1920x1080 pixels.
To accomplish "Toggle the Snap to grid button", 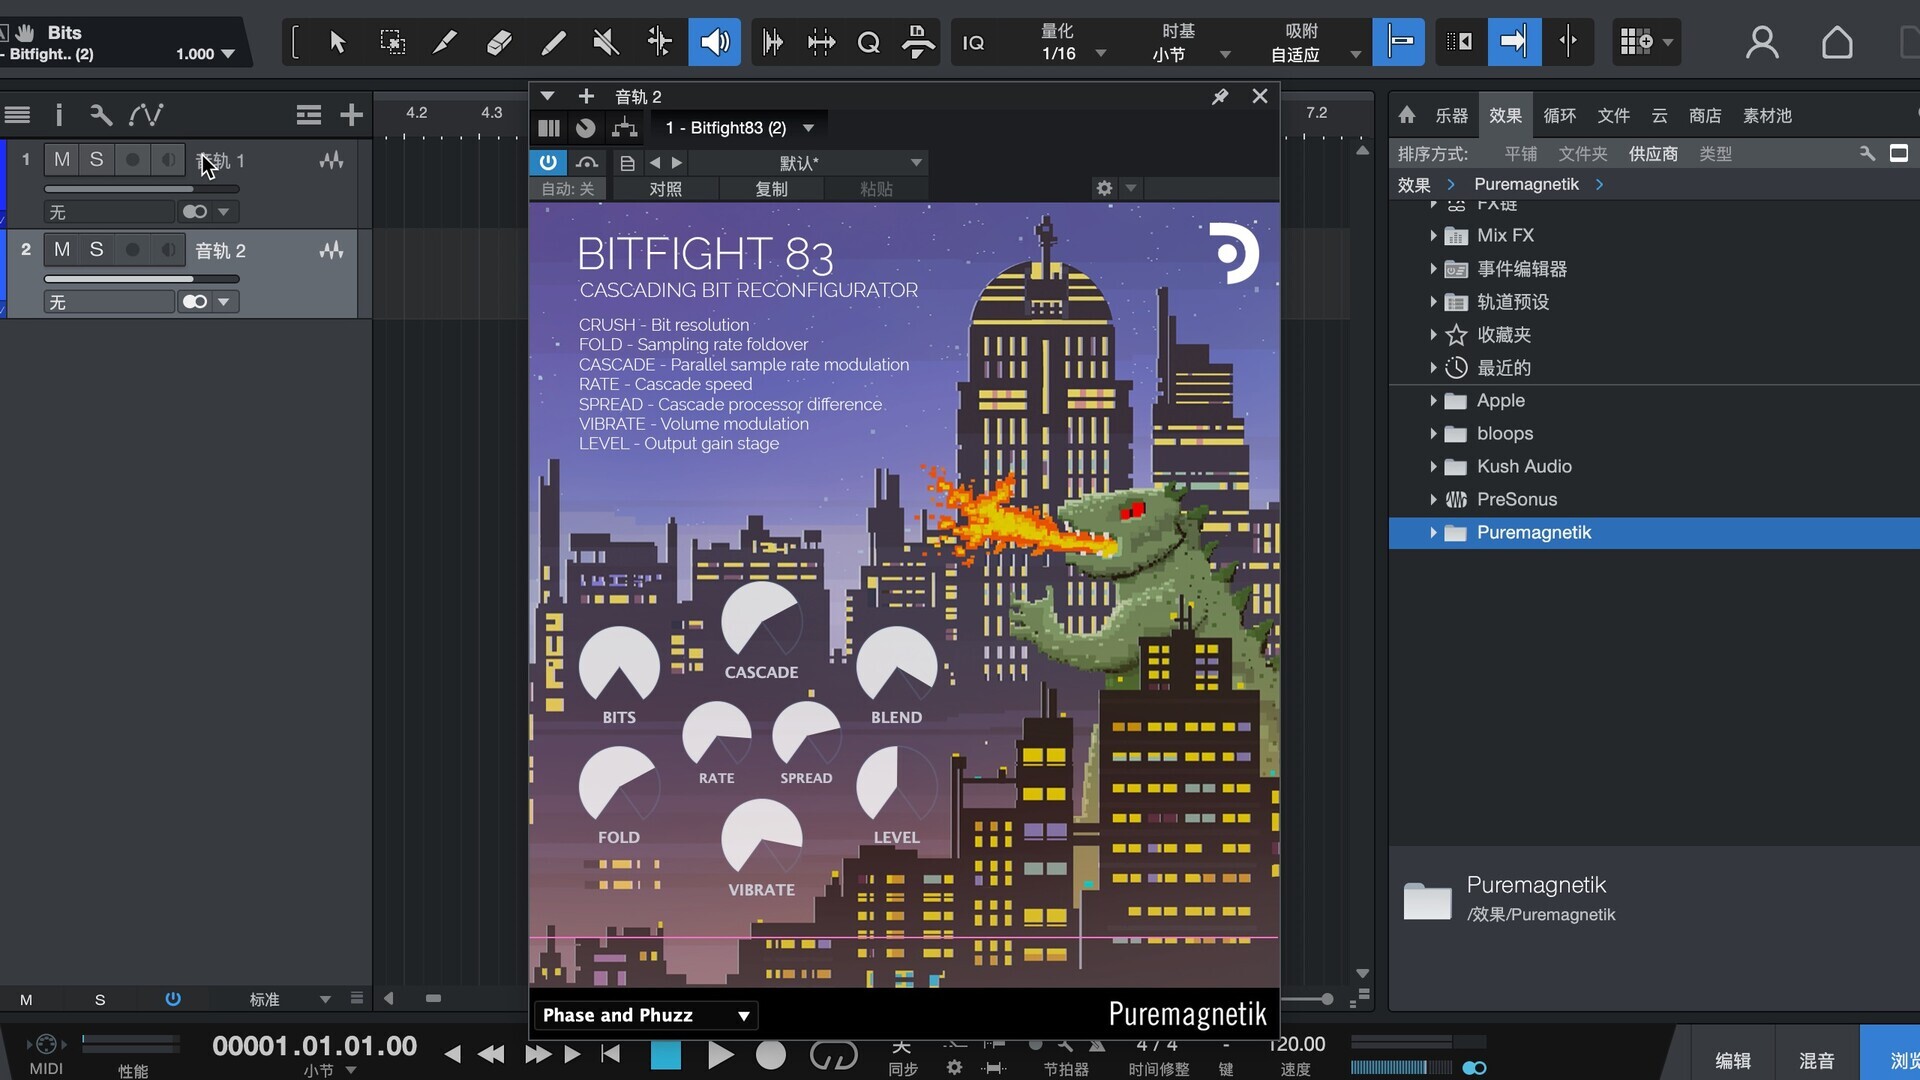I will tap(1399, 42).
